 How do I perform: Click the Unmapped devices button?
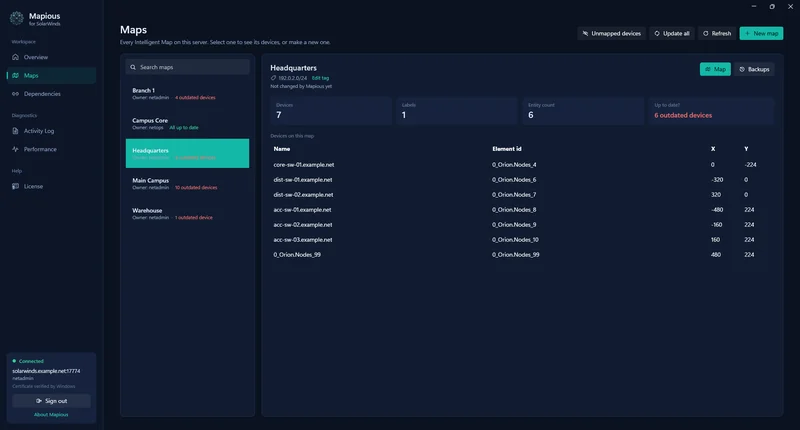click(611, 34)
